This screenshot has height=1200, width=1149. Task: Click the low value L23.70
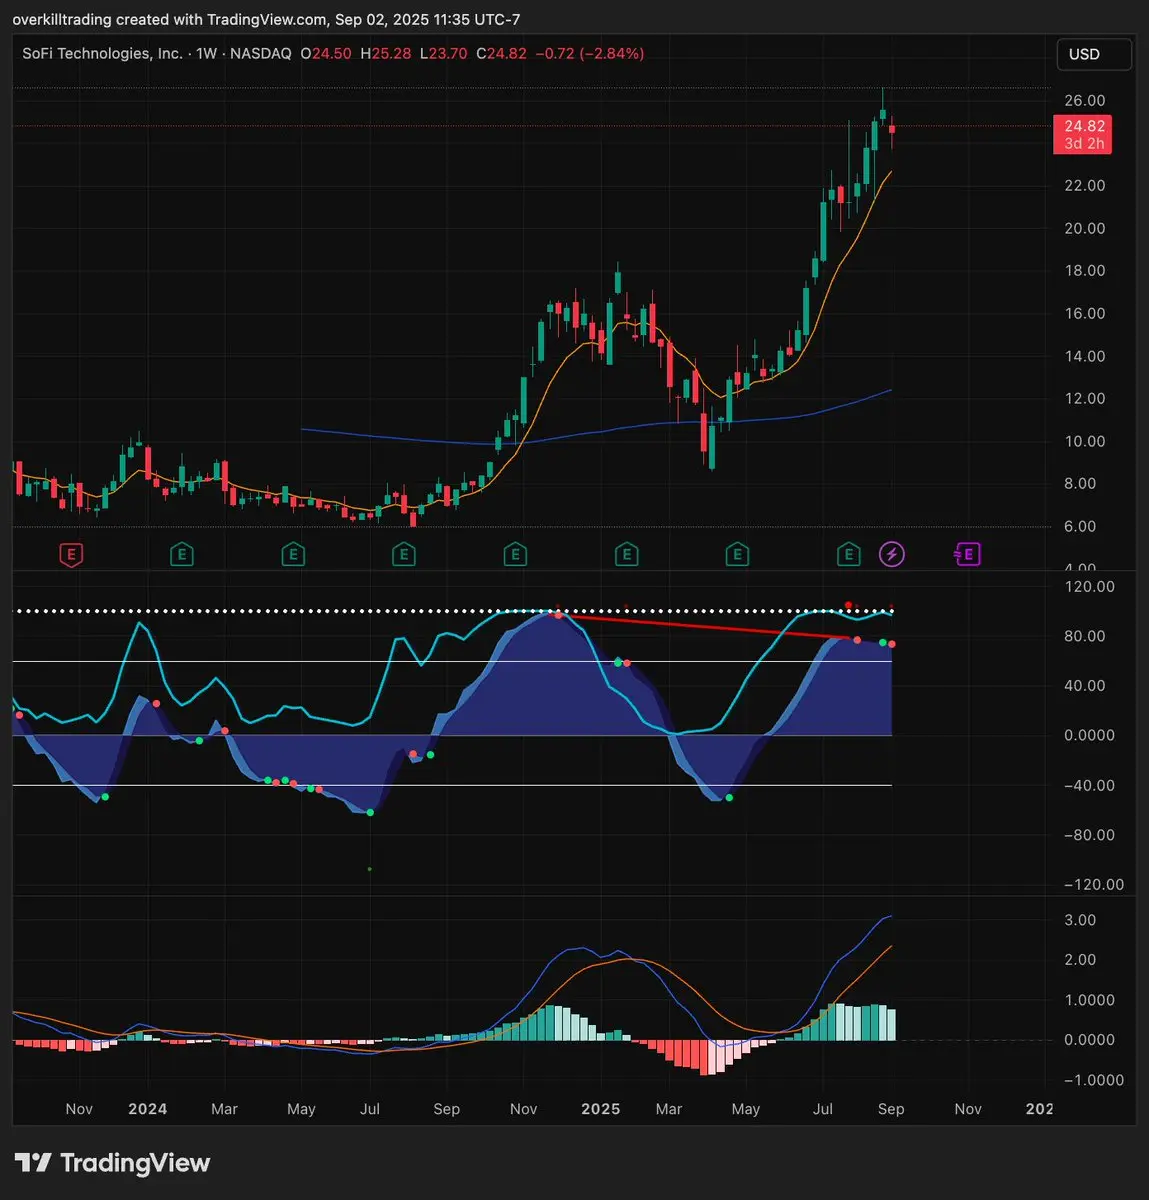443,53
